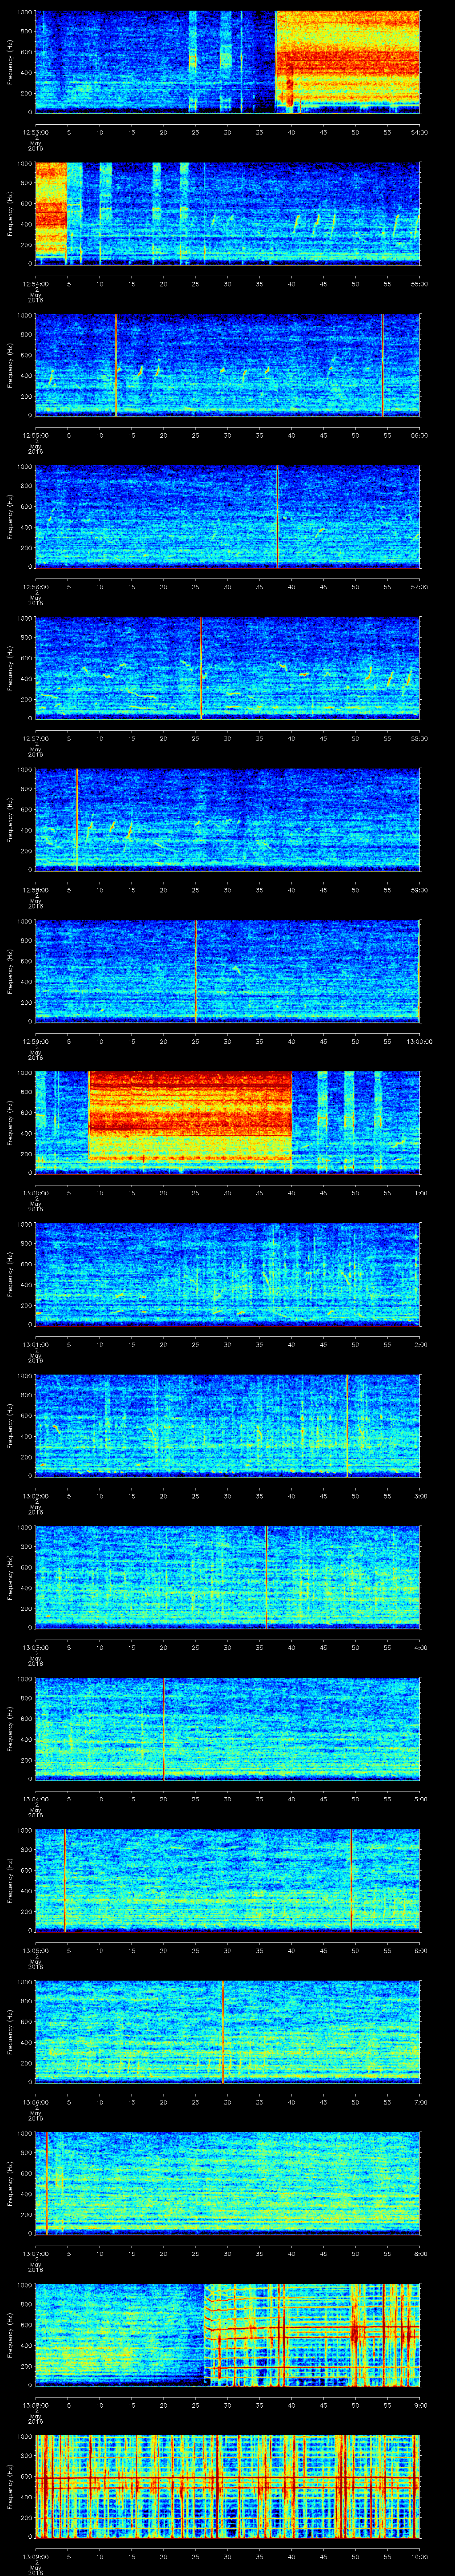
Task: Click the 13:01:00 start time label
Action: (35, 1344)
